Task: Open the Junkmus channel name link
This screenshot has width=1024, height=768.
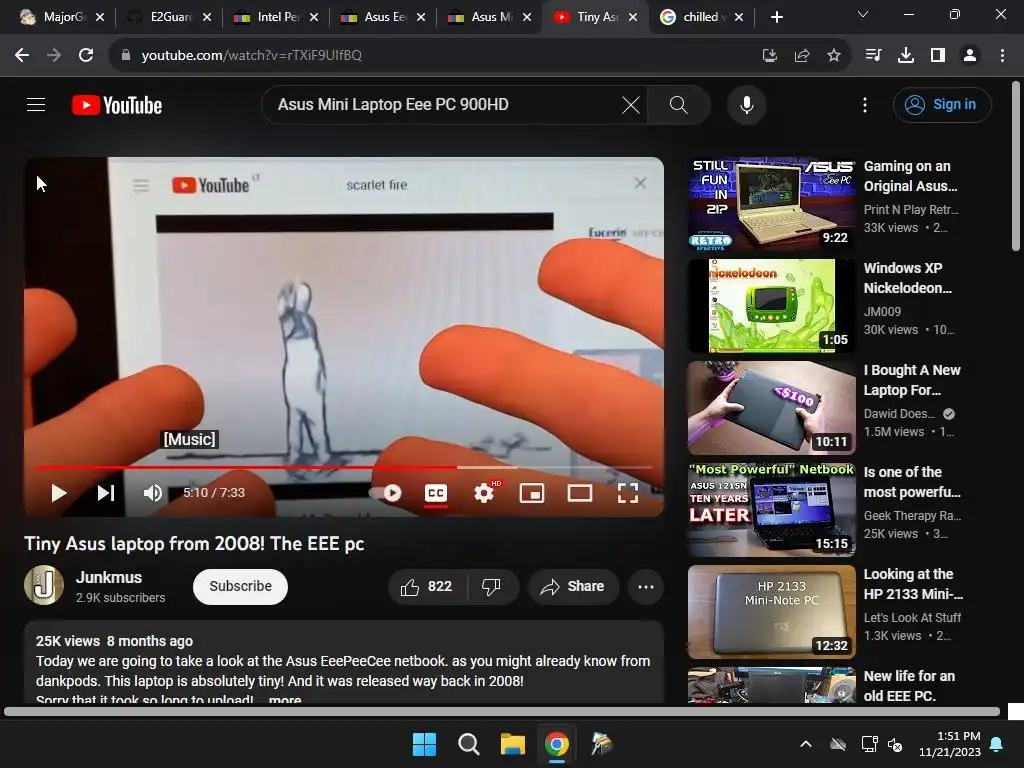Action: coord(108,577)
